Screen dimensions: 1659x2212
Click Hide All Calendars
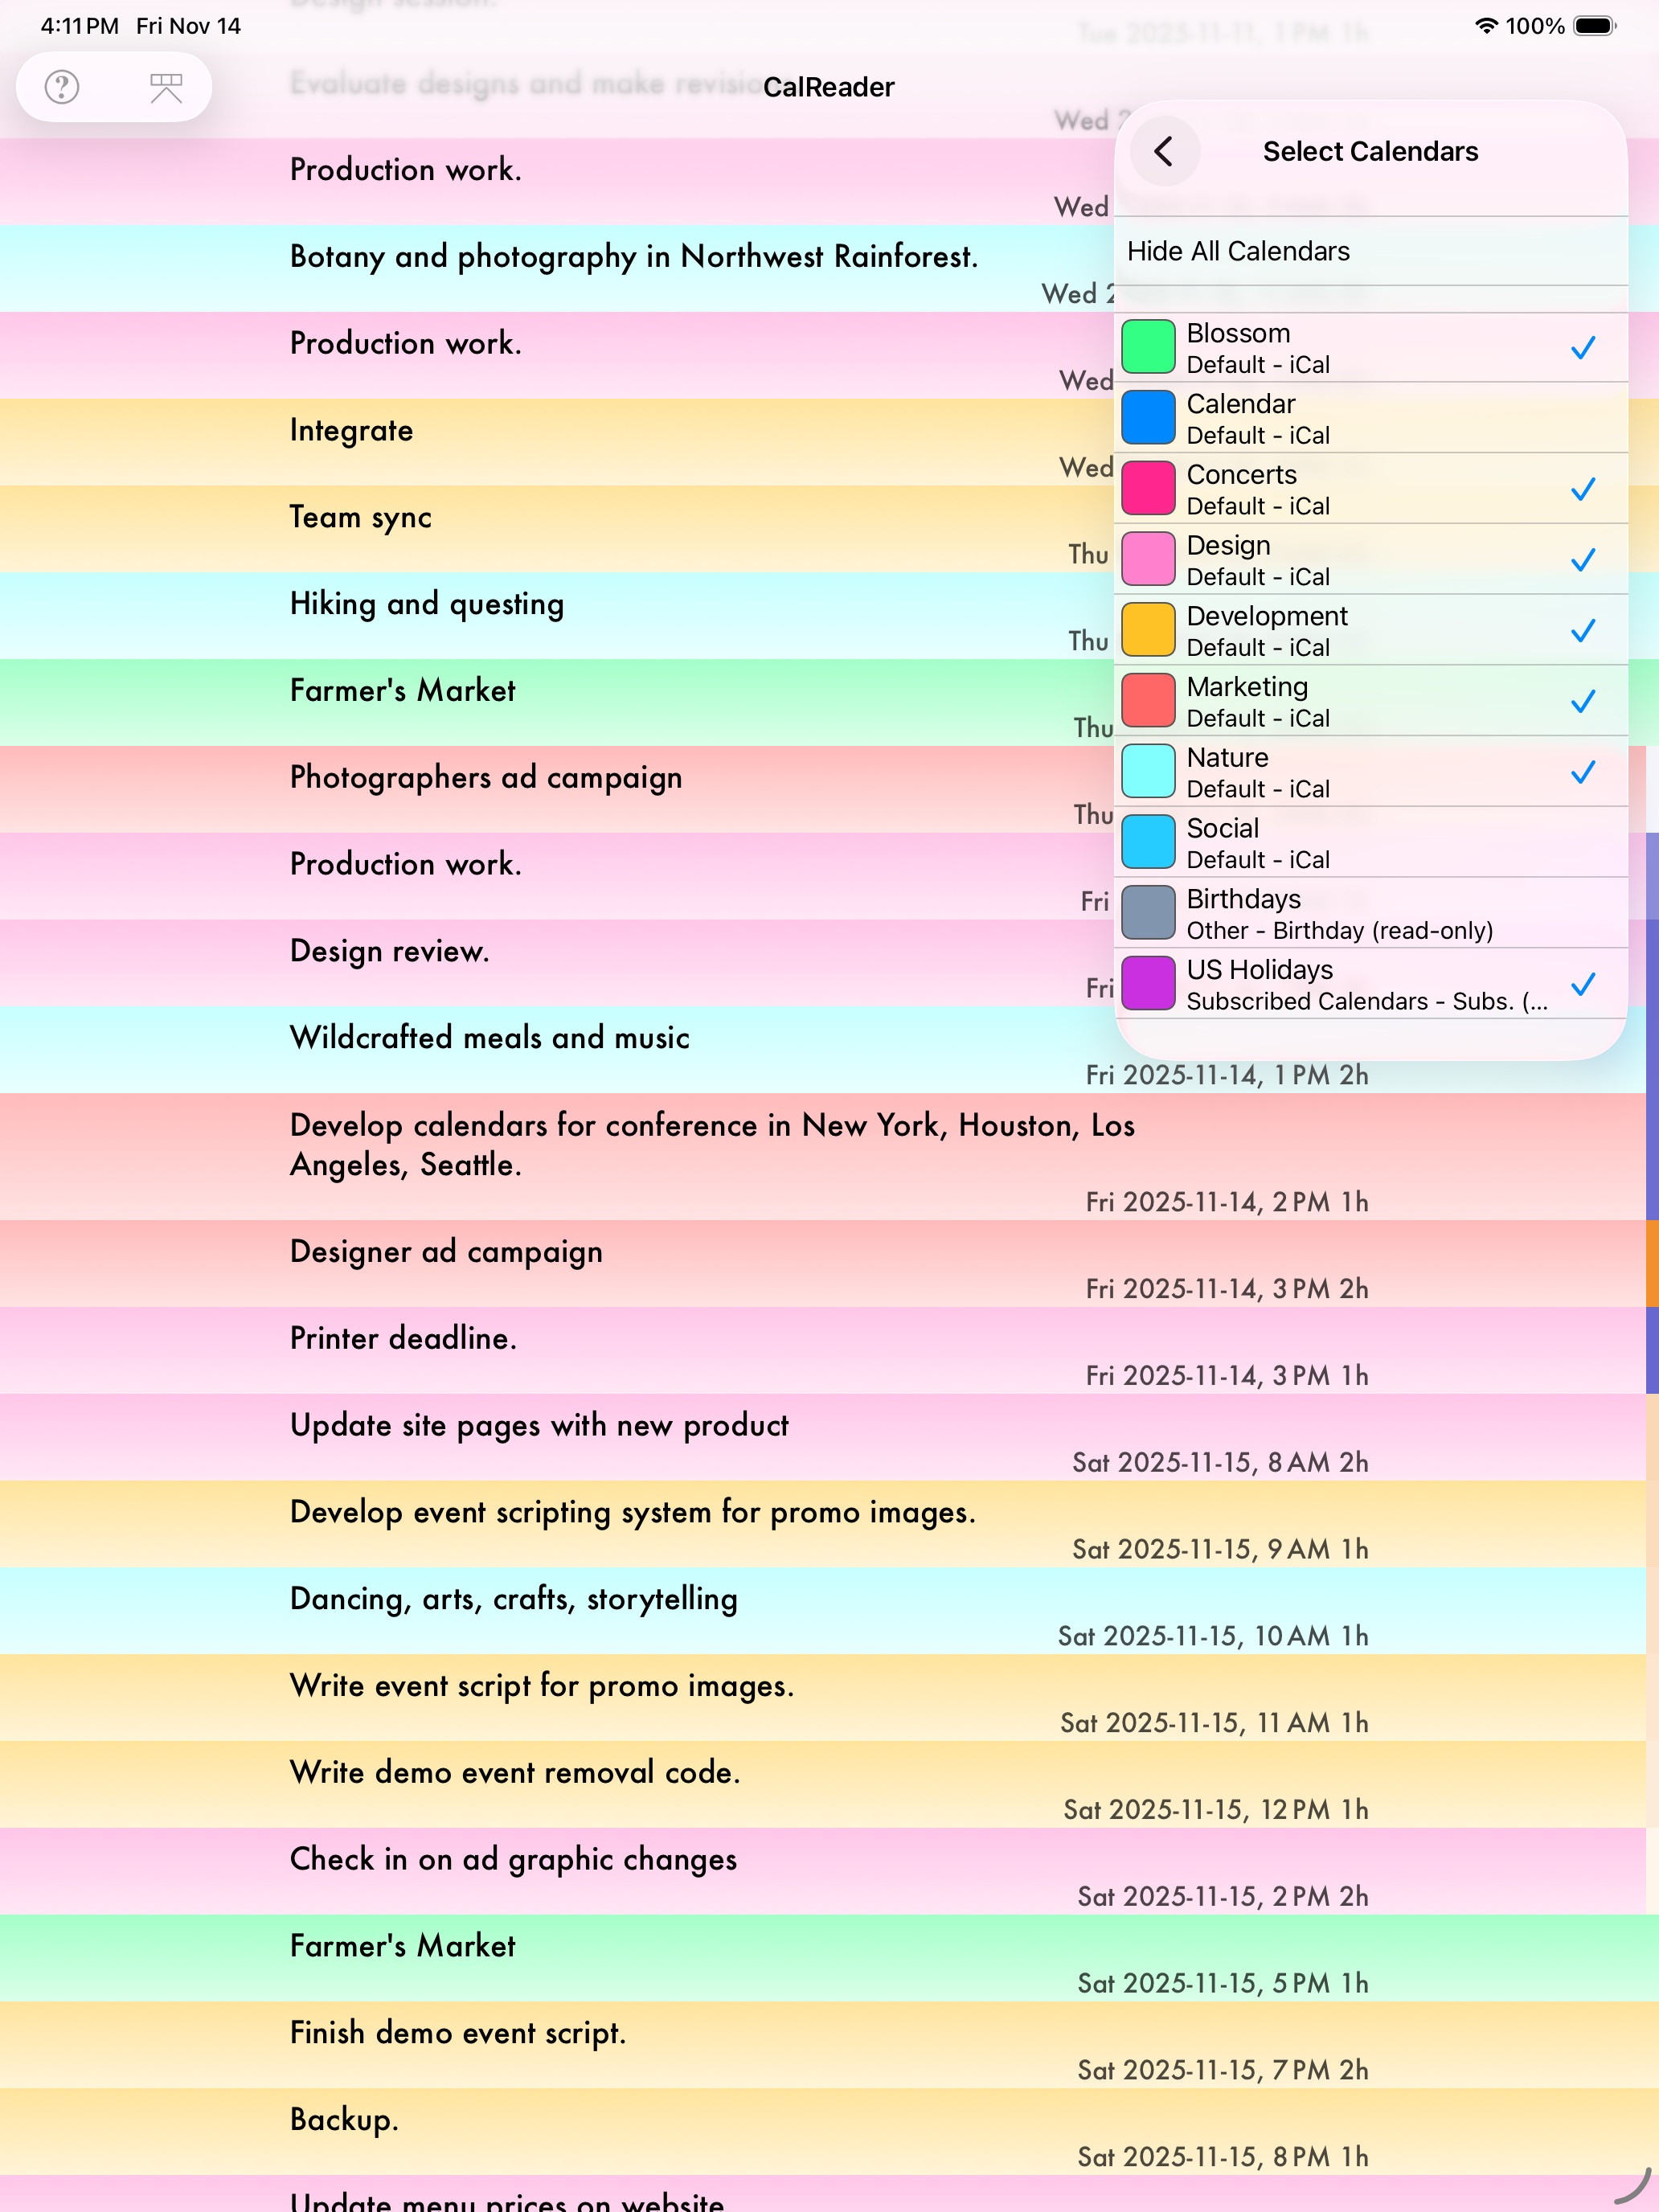[1371, 251]
